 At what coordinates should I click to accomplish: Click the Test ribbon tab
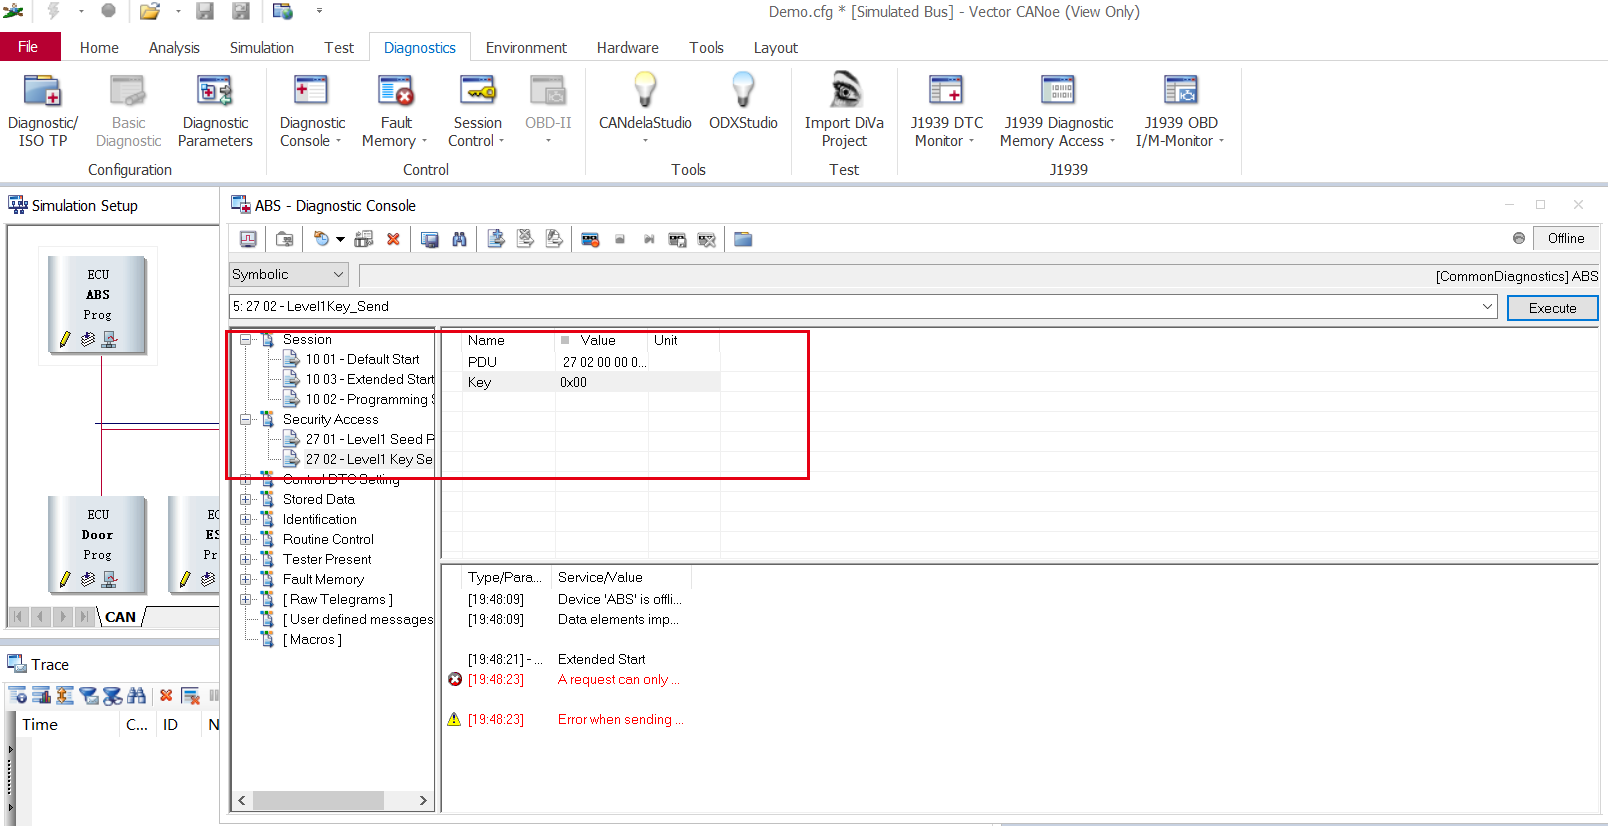[339, 48]
